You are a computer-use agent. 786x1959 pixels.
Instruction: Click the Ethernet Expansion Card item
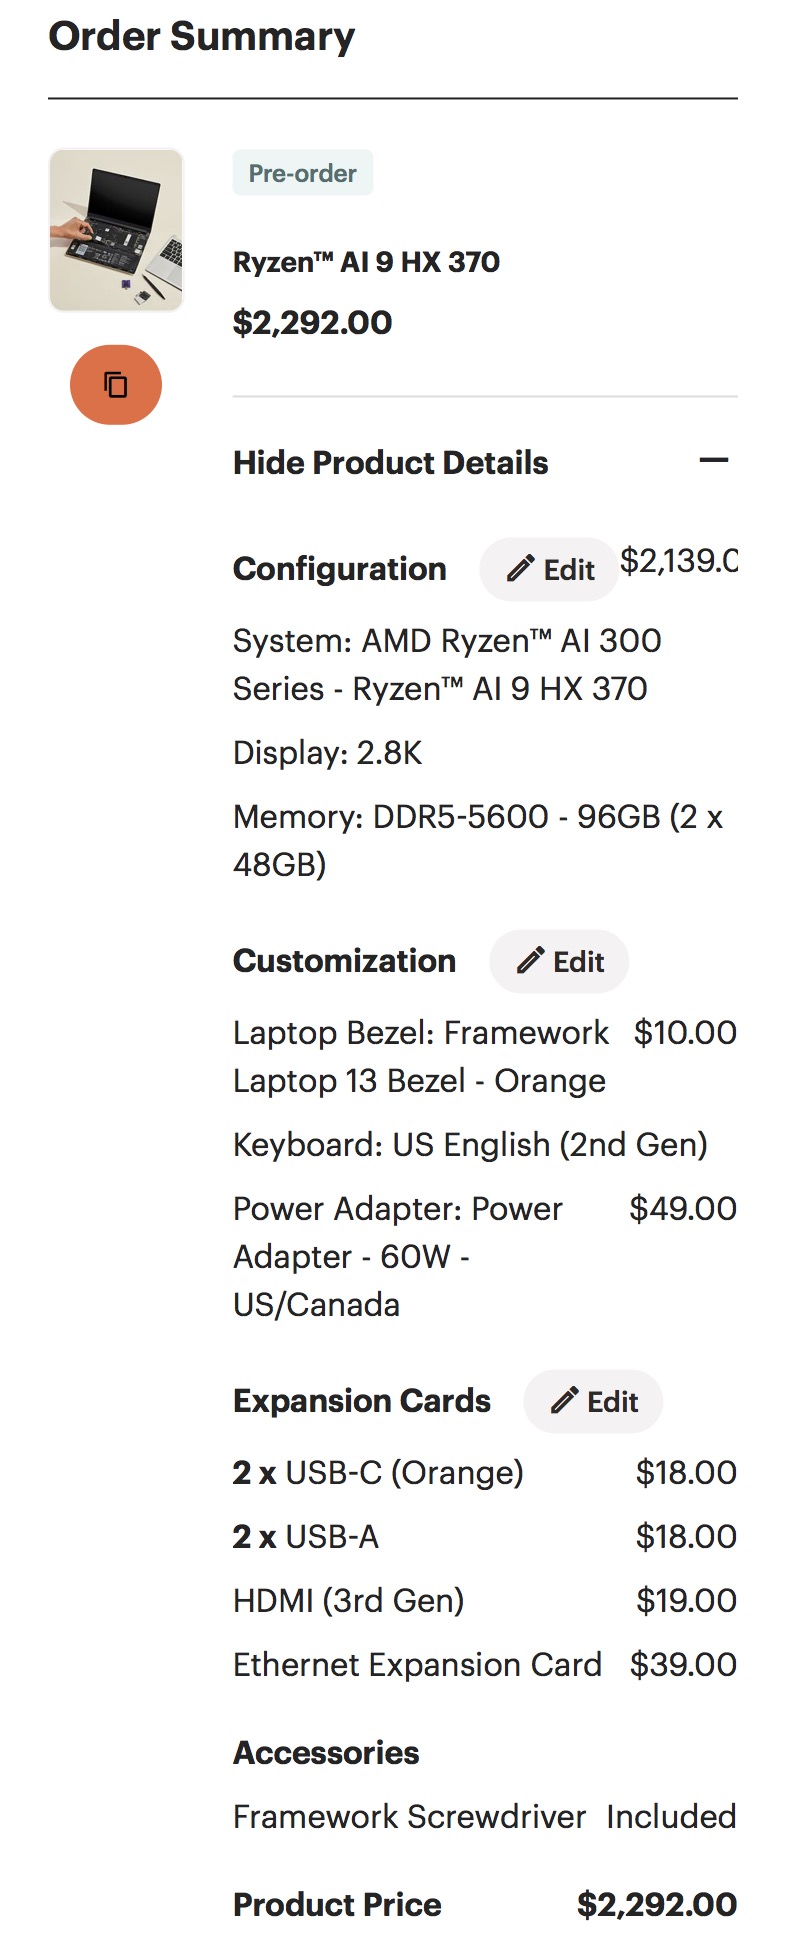[417, 1664]
